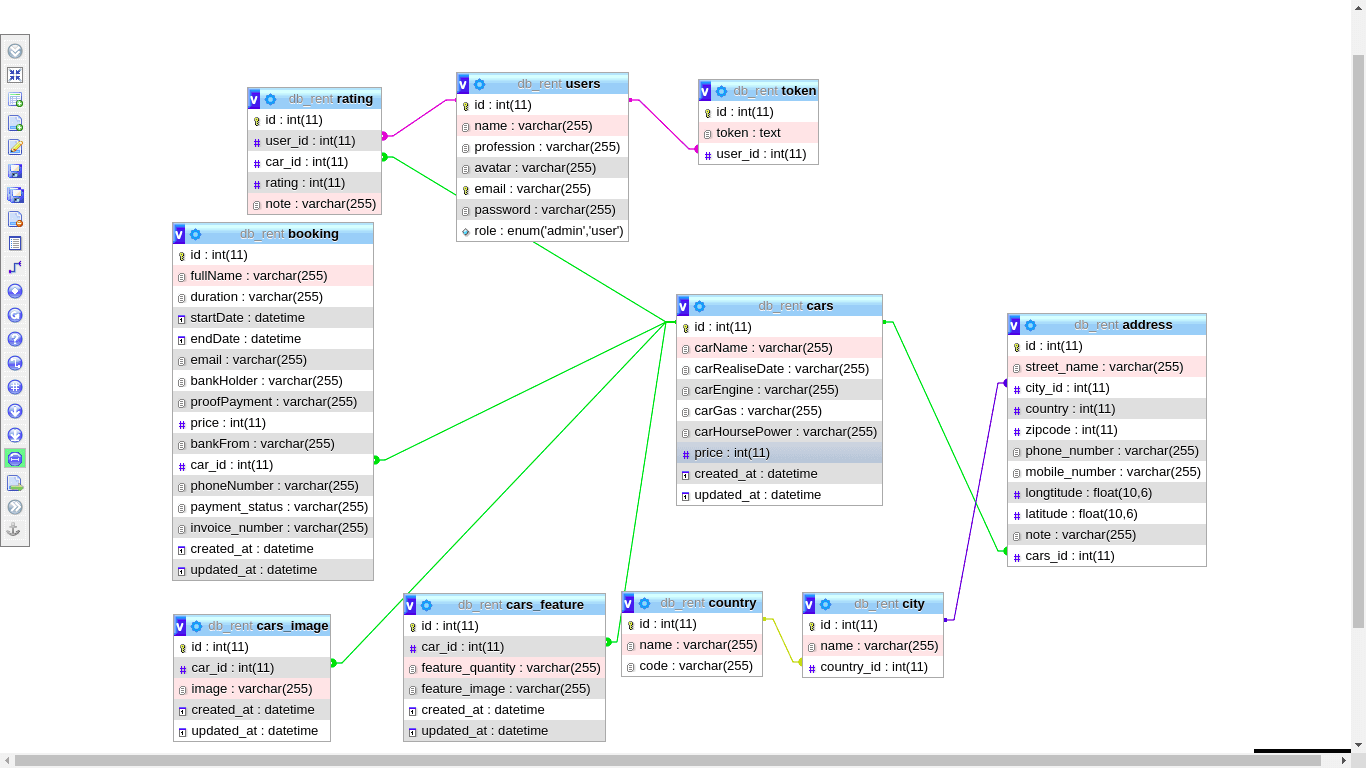Click role : enum('admin','user') row

(543, 231)
